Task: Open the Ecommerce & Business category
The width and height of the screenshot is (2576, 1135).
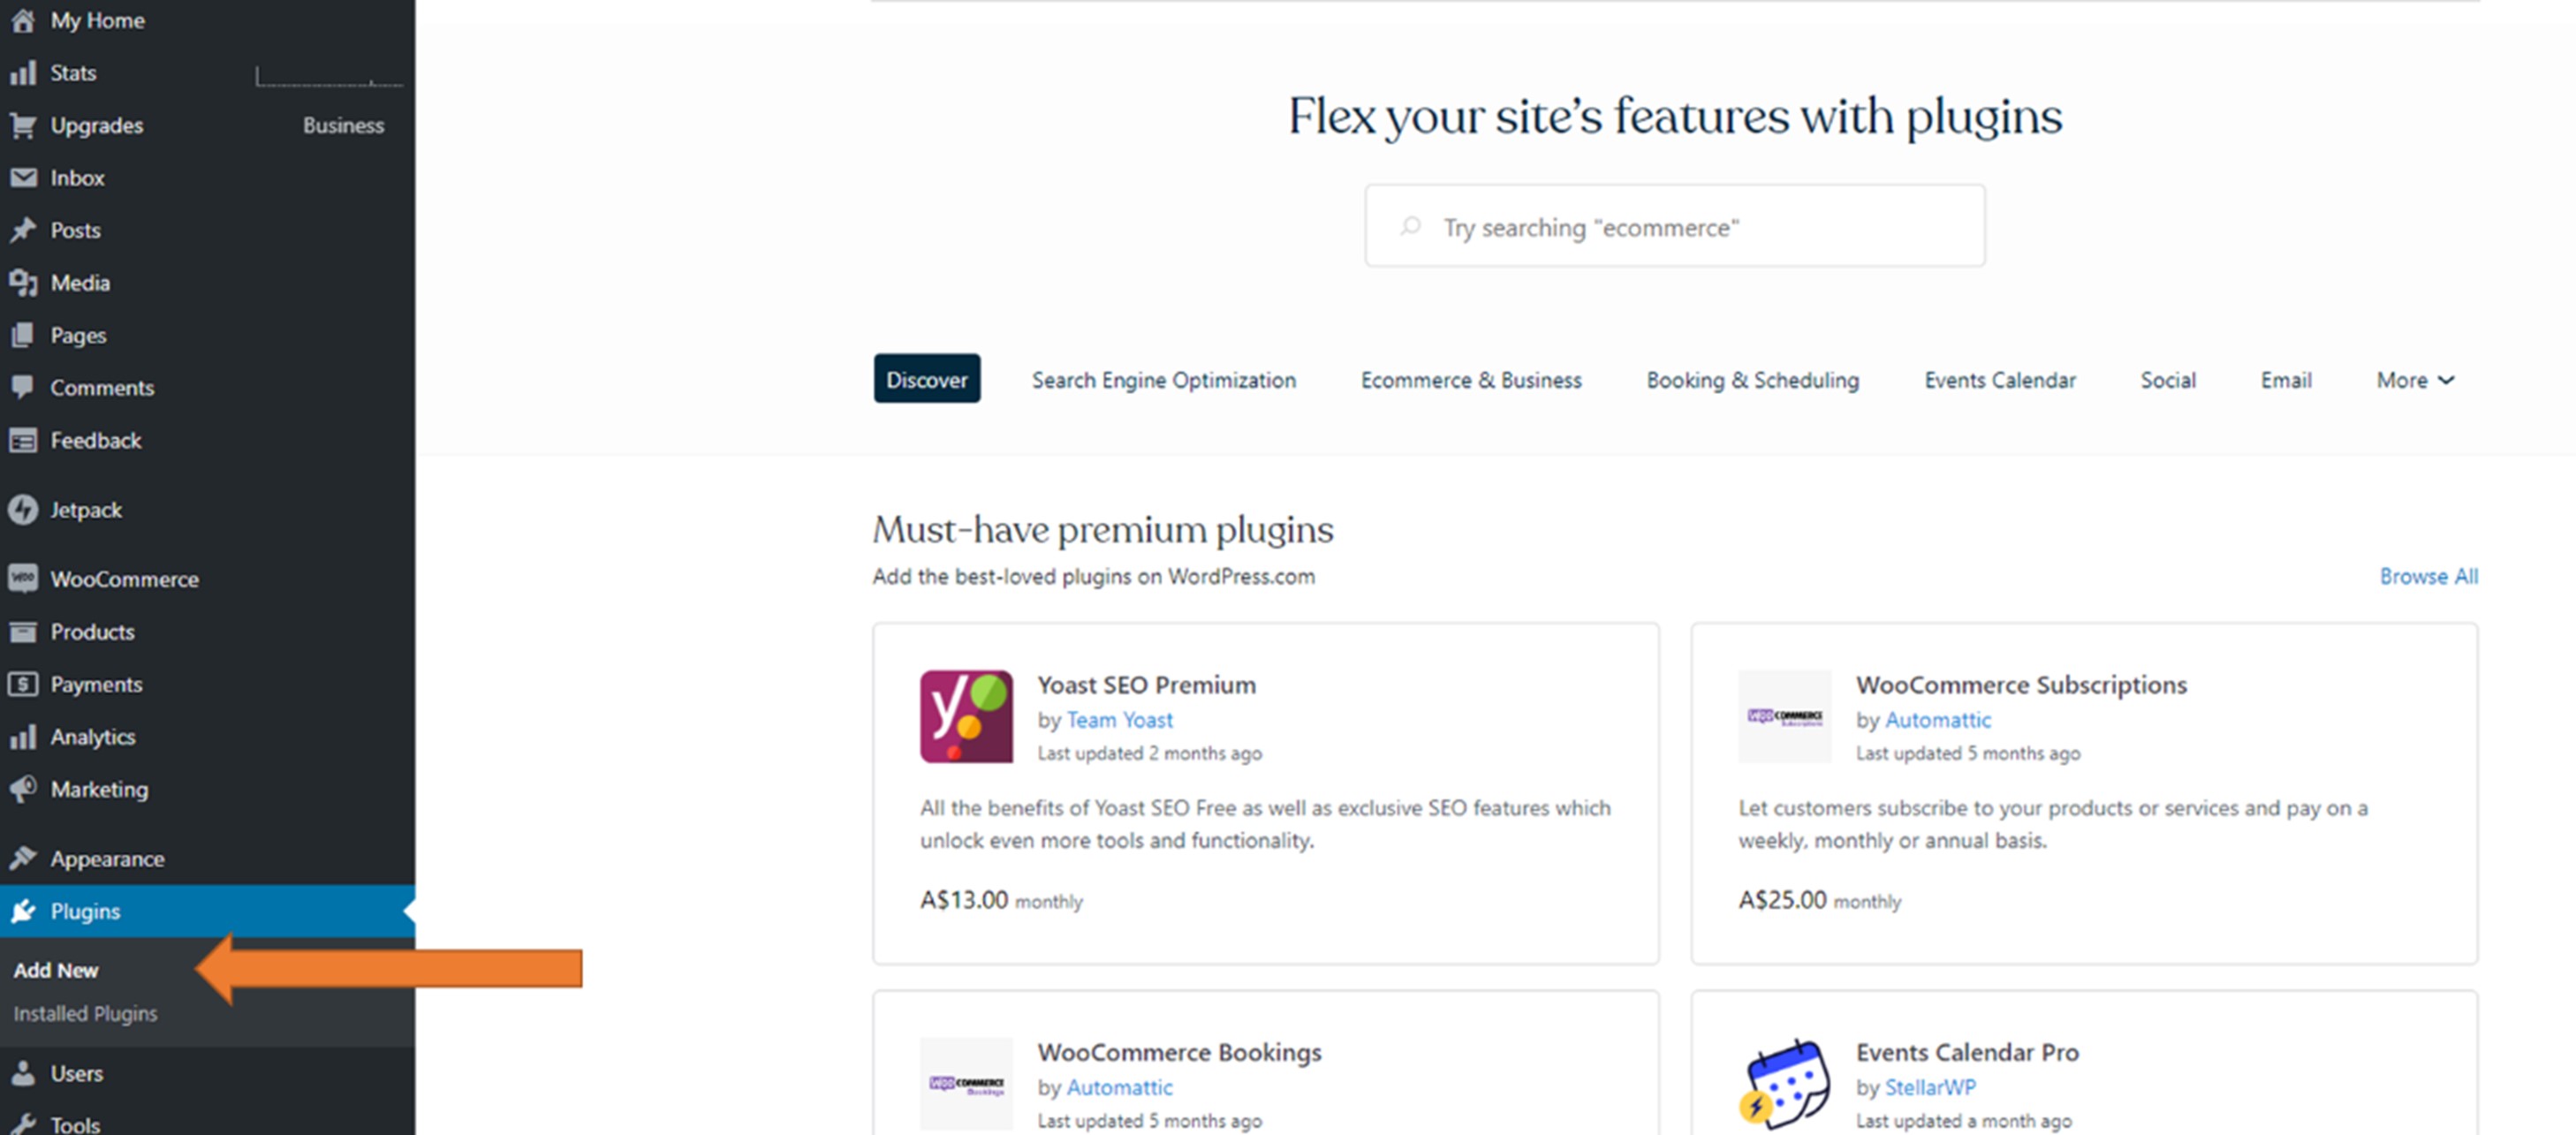Action: tap(1470, 380)
